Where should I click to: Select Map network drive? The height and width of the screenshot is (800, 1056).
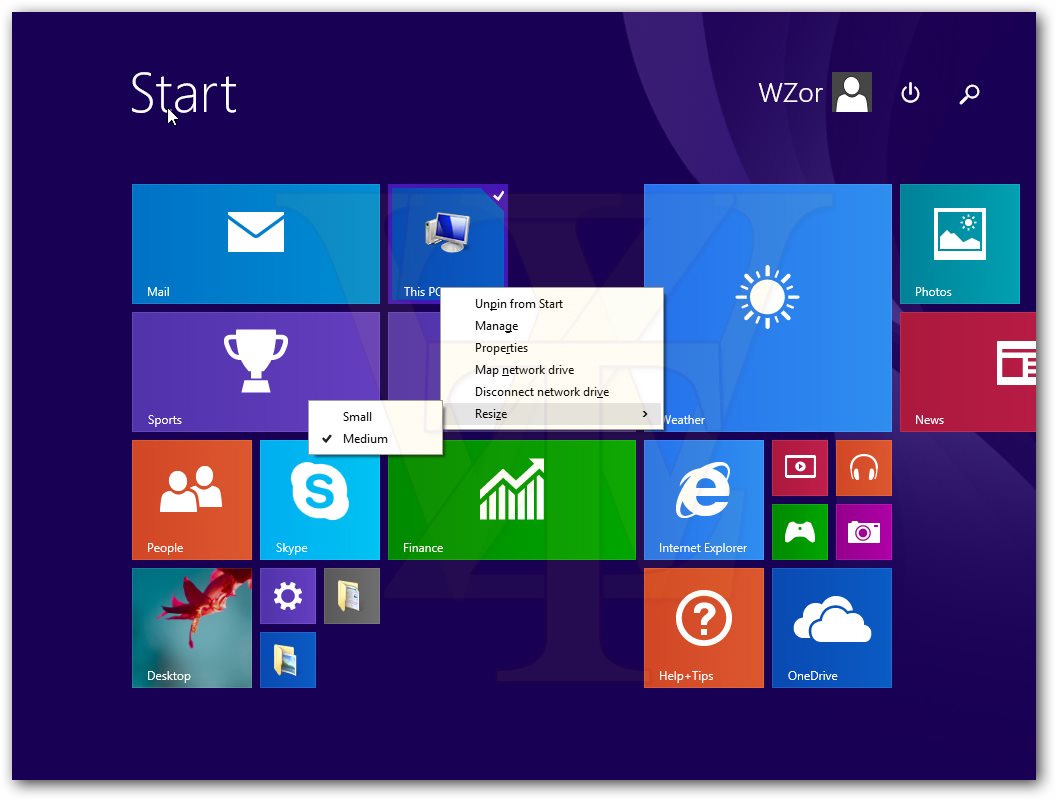pyautogui.click(x=552, y=370)
